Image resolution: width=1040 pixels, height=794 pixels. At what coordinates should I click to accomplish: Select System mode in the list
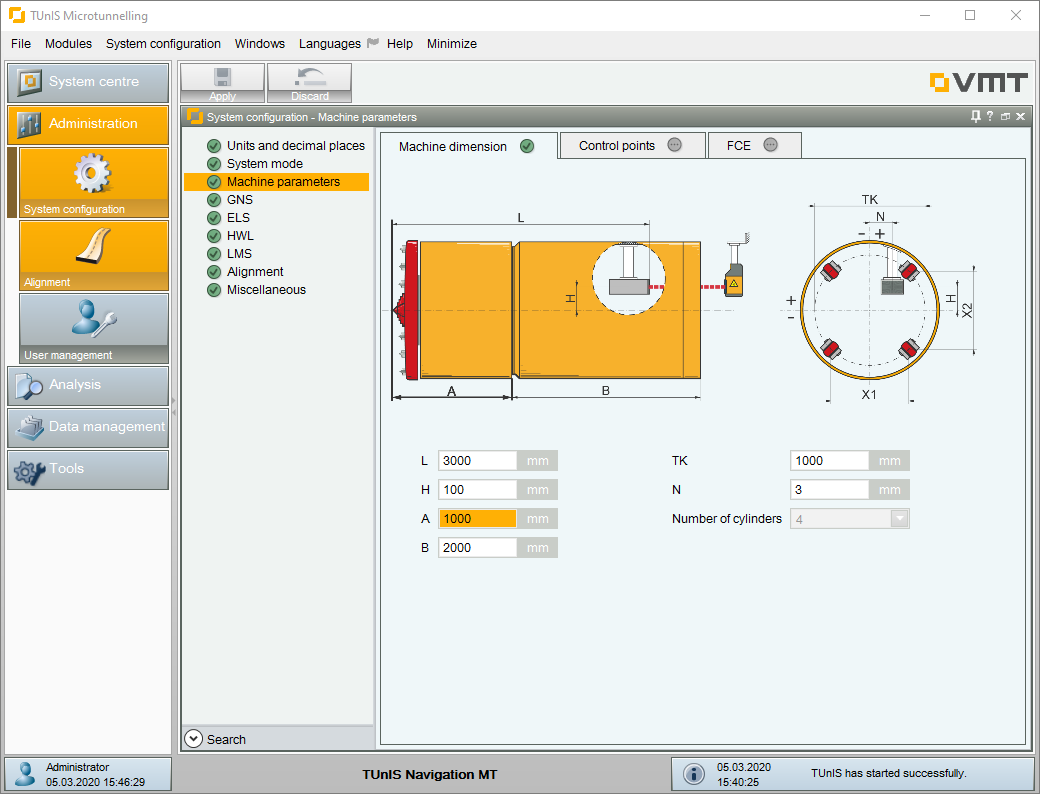click(265, 164)
